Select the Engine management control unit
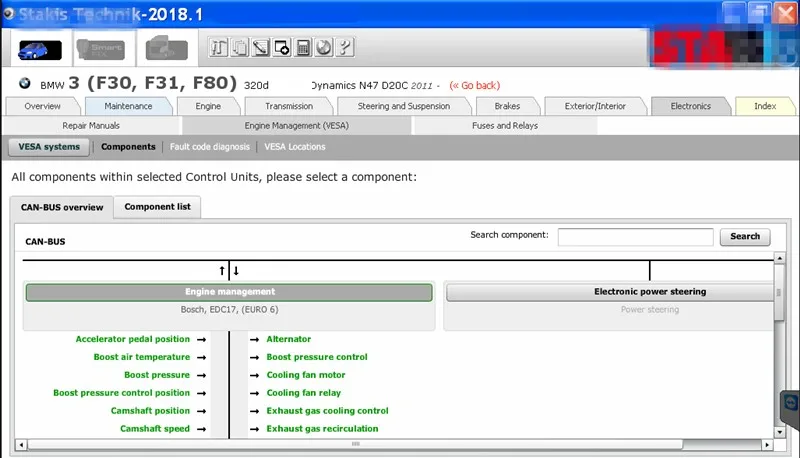 point(229,292)
